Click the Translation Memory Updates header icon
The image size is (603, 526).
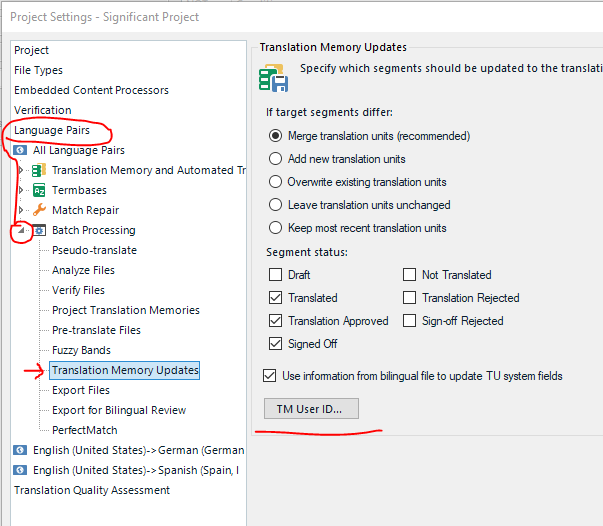[273, 78]
